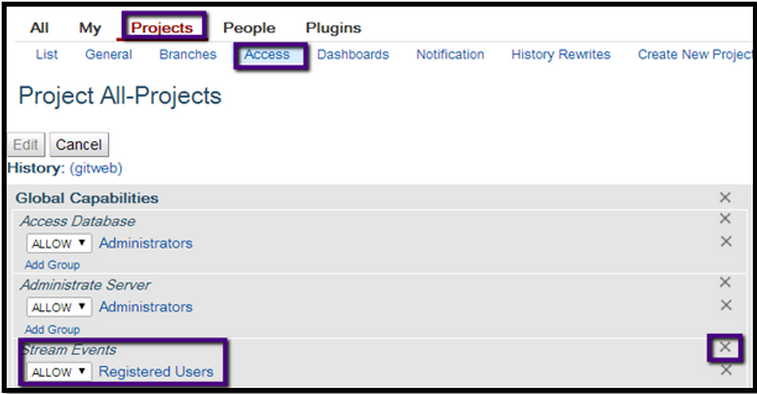The height and width of the screenshot is (394, 757).
Task: Remove Administrators rule under Access Database
Action: pos(726,241)
